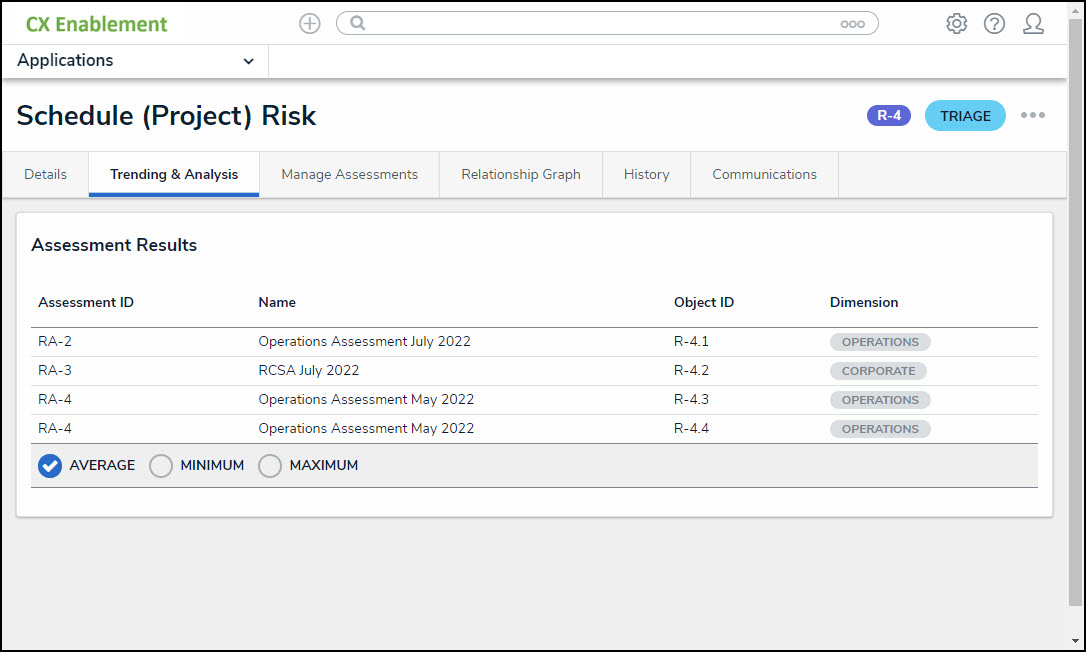The width and height of the screenshot is (1086, 652).
Task: Open the settings gear icon
Action: pyautogui.click(x=956, y=24)
